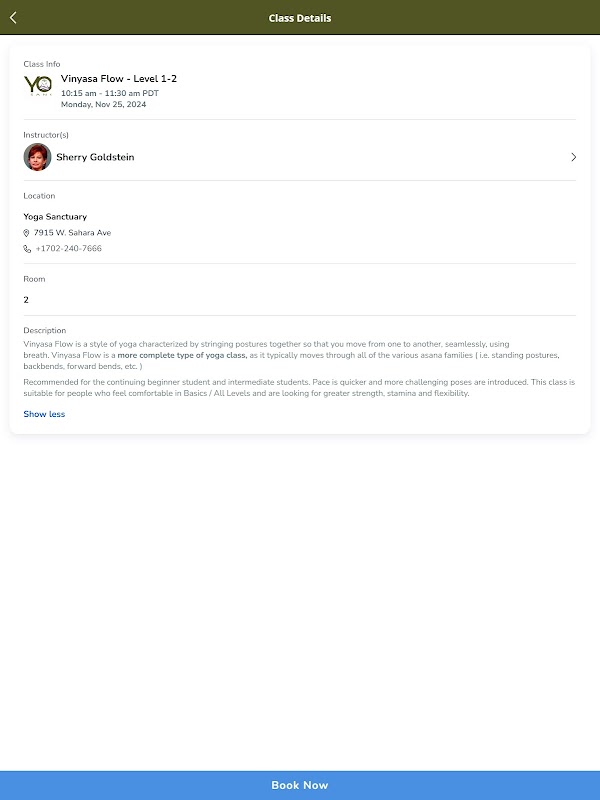600x800 pixels.
Task: Collapse description with Show less
Action: pyautogui.click(x=44, y=414)
